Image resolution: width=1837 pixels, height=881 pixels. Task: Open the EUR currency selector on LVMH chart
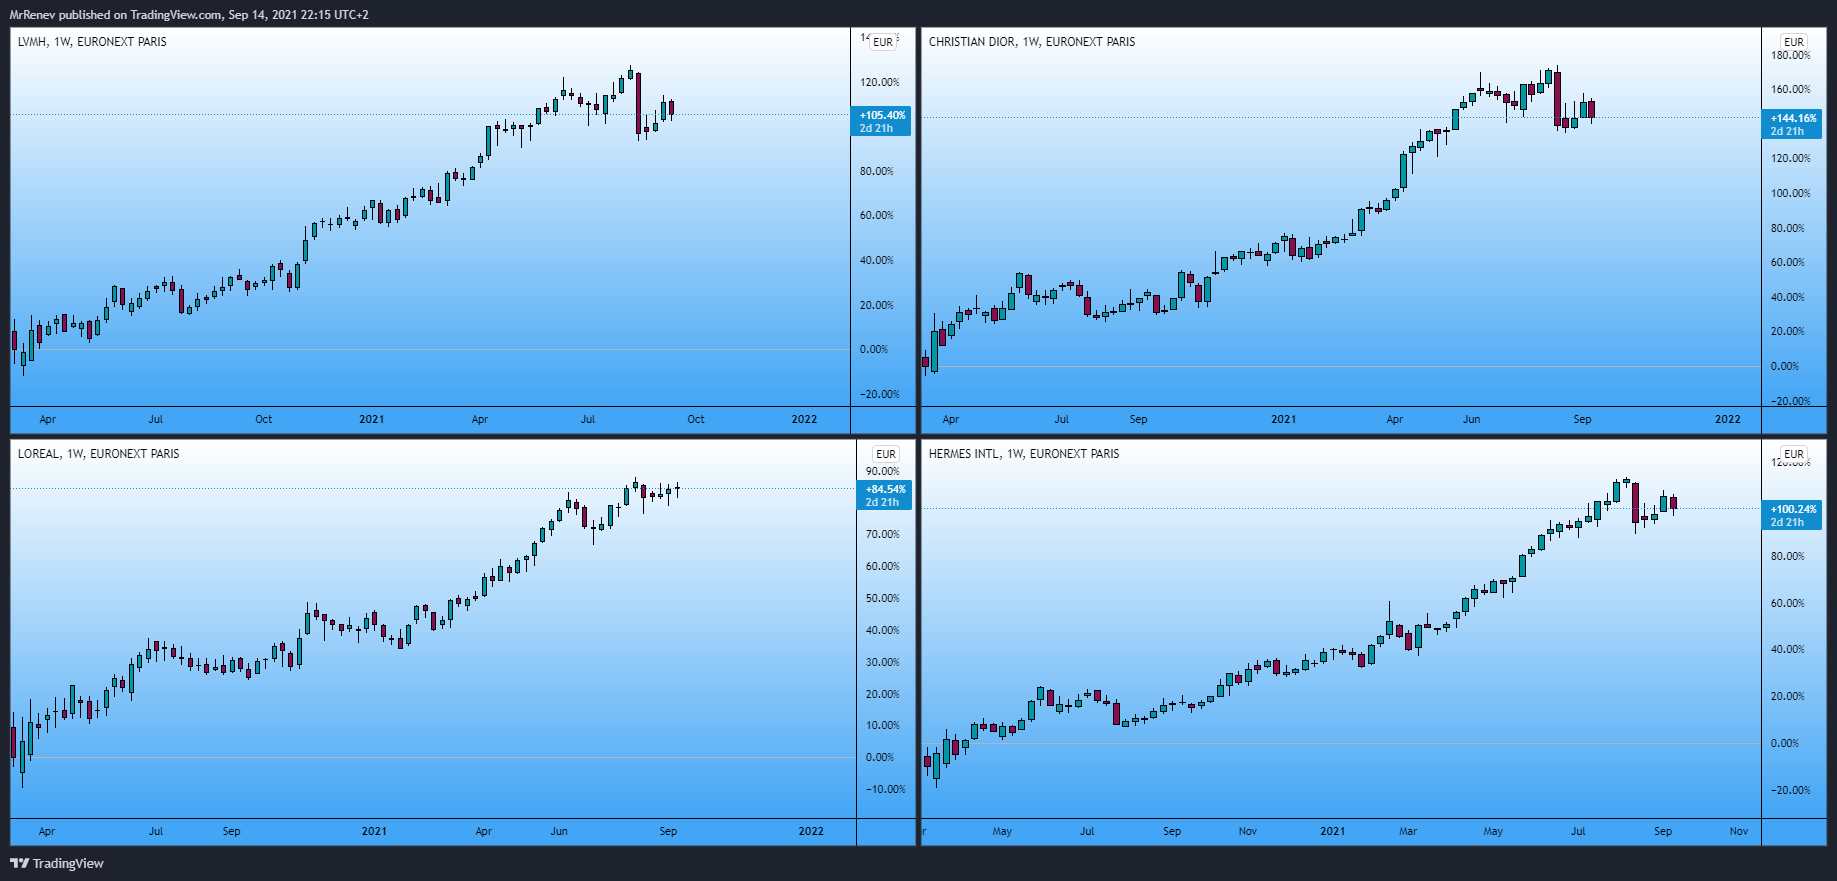[883, 42]
